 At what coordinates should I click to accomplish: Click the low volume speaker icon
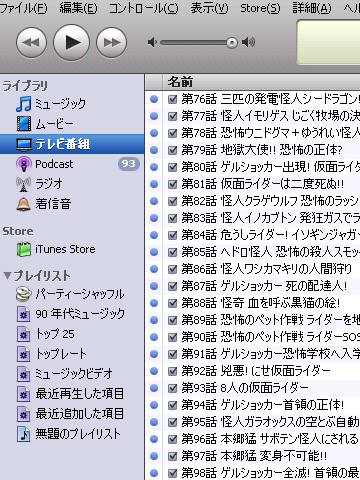[152, 42]
